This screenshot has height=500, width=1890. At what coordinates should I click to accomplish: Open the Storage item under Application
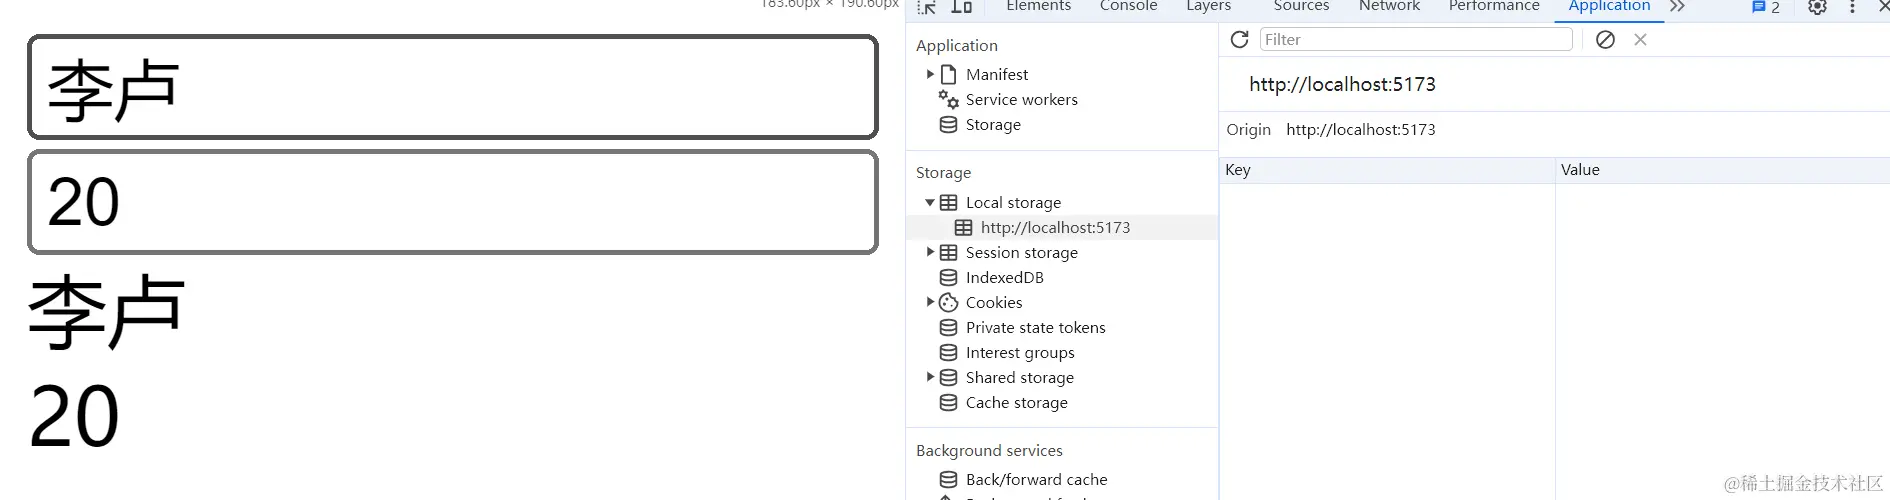click(993, 124)
